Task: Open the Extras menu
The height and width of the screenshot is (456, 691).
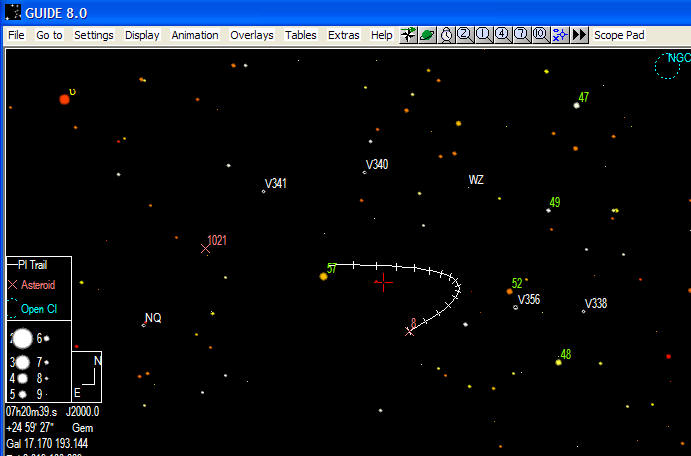Action: tap(344, 35)
